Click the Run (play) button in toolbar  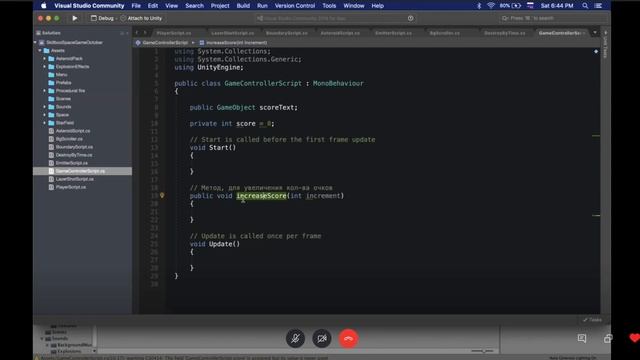(75, 18)
